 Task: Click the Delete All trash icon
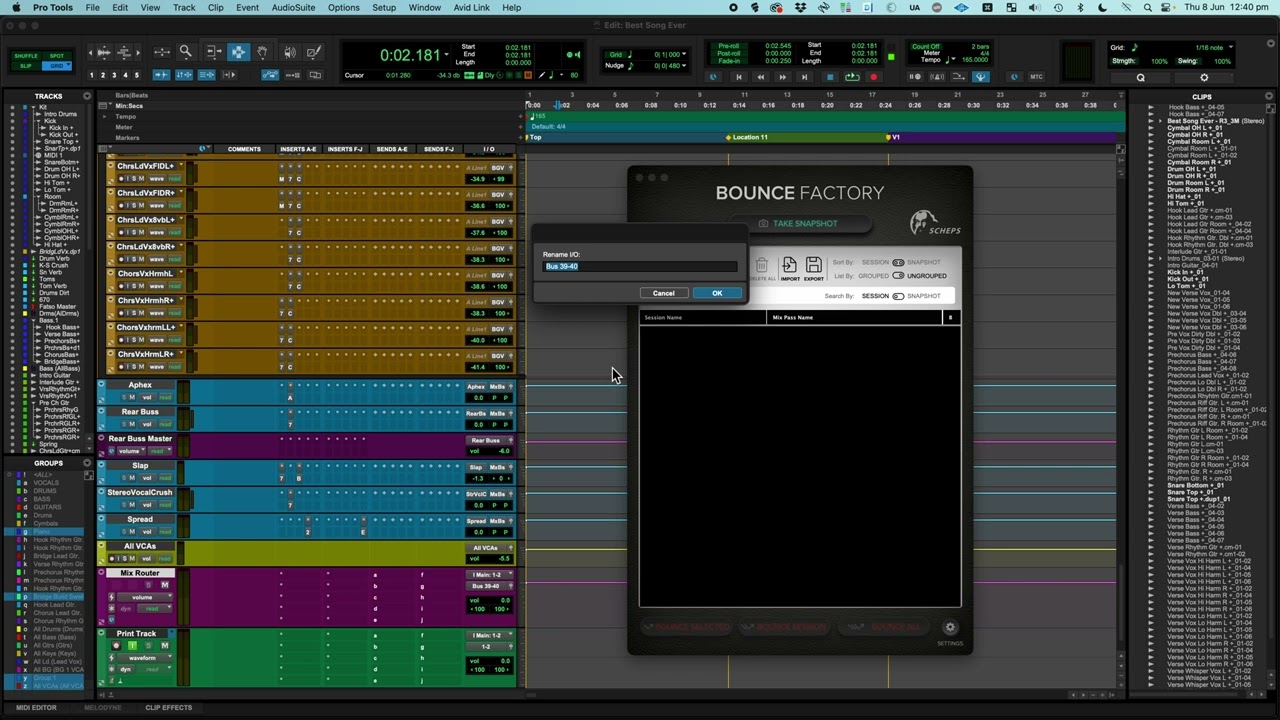(762, 267)
